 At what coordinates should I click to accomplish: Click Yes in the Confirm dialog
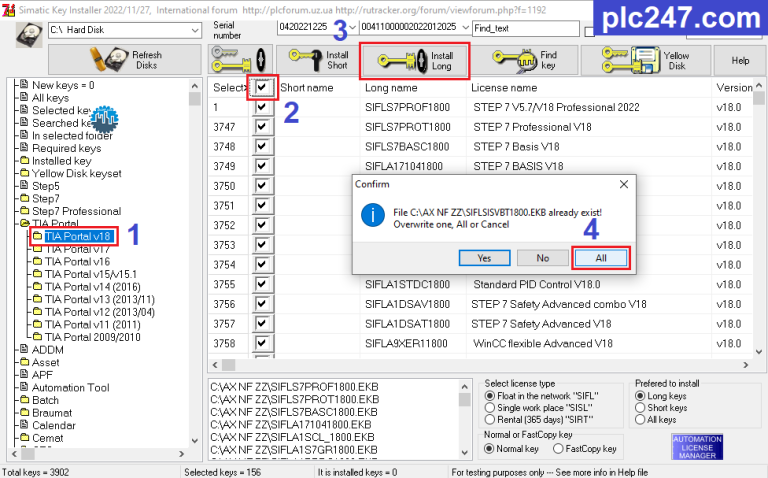[484, 258]
